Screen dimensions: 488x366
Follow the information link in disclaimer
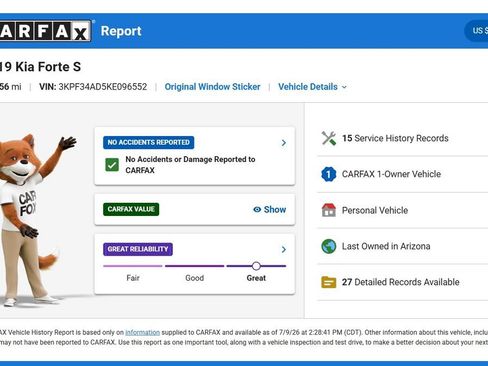coord(142,332)
